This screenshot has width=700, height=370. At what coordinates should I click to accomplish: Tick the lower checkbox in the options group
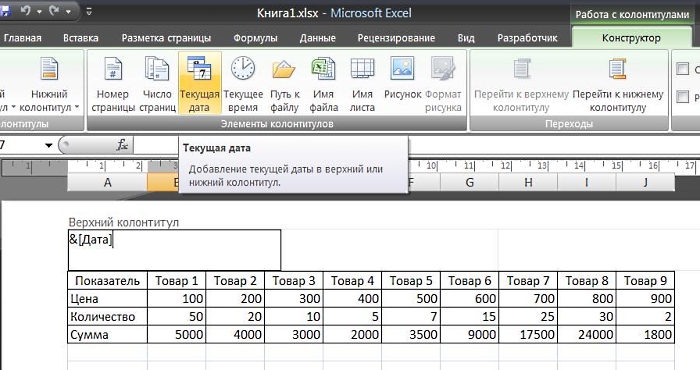[683, 96]
